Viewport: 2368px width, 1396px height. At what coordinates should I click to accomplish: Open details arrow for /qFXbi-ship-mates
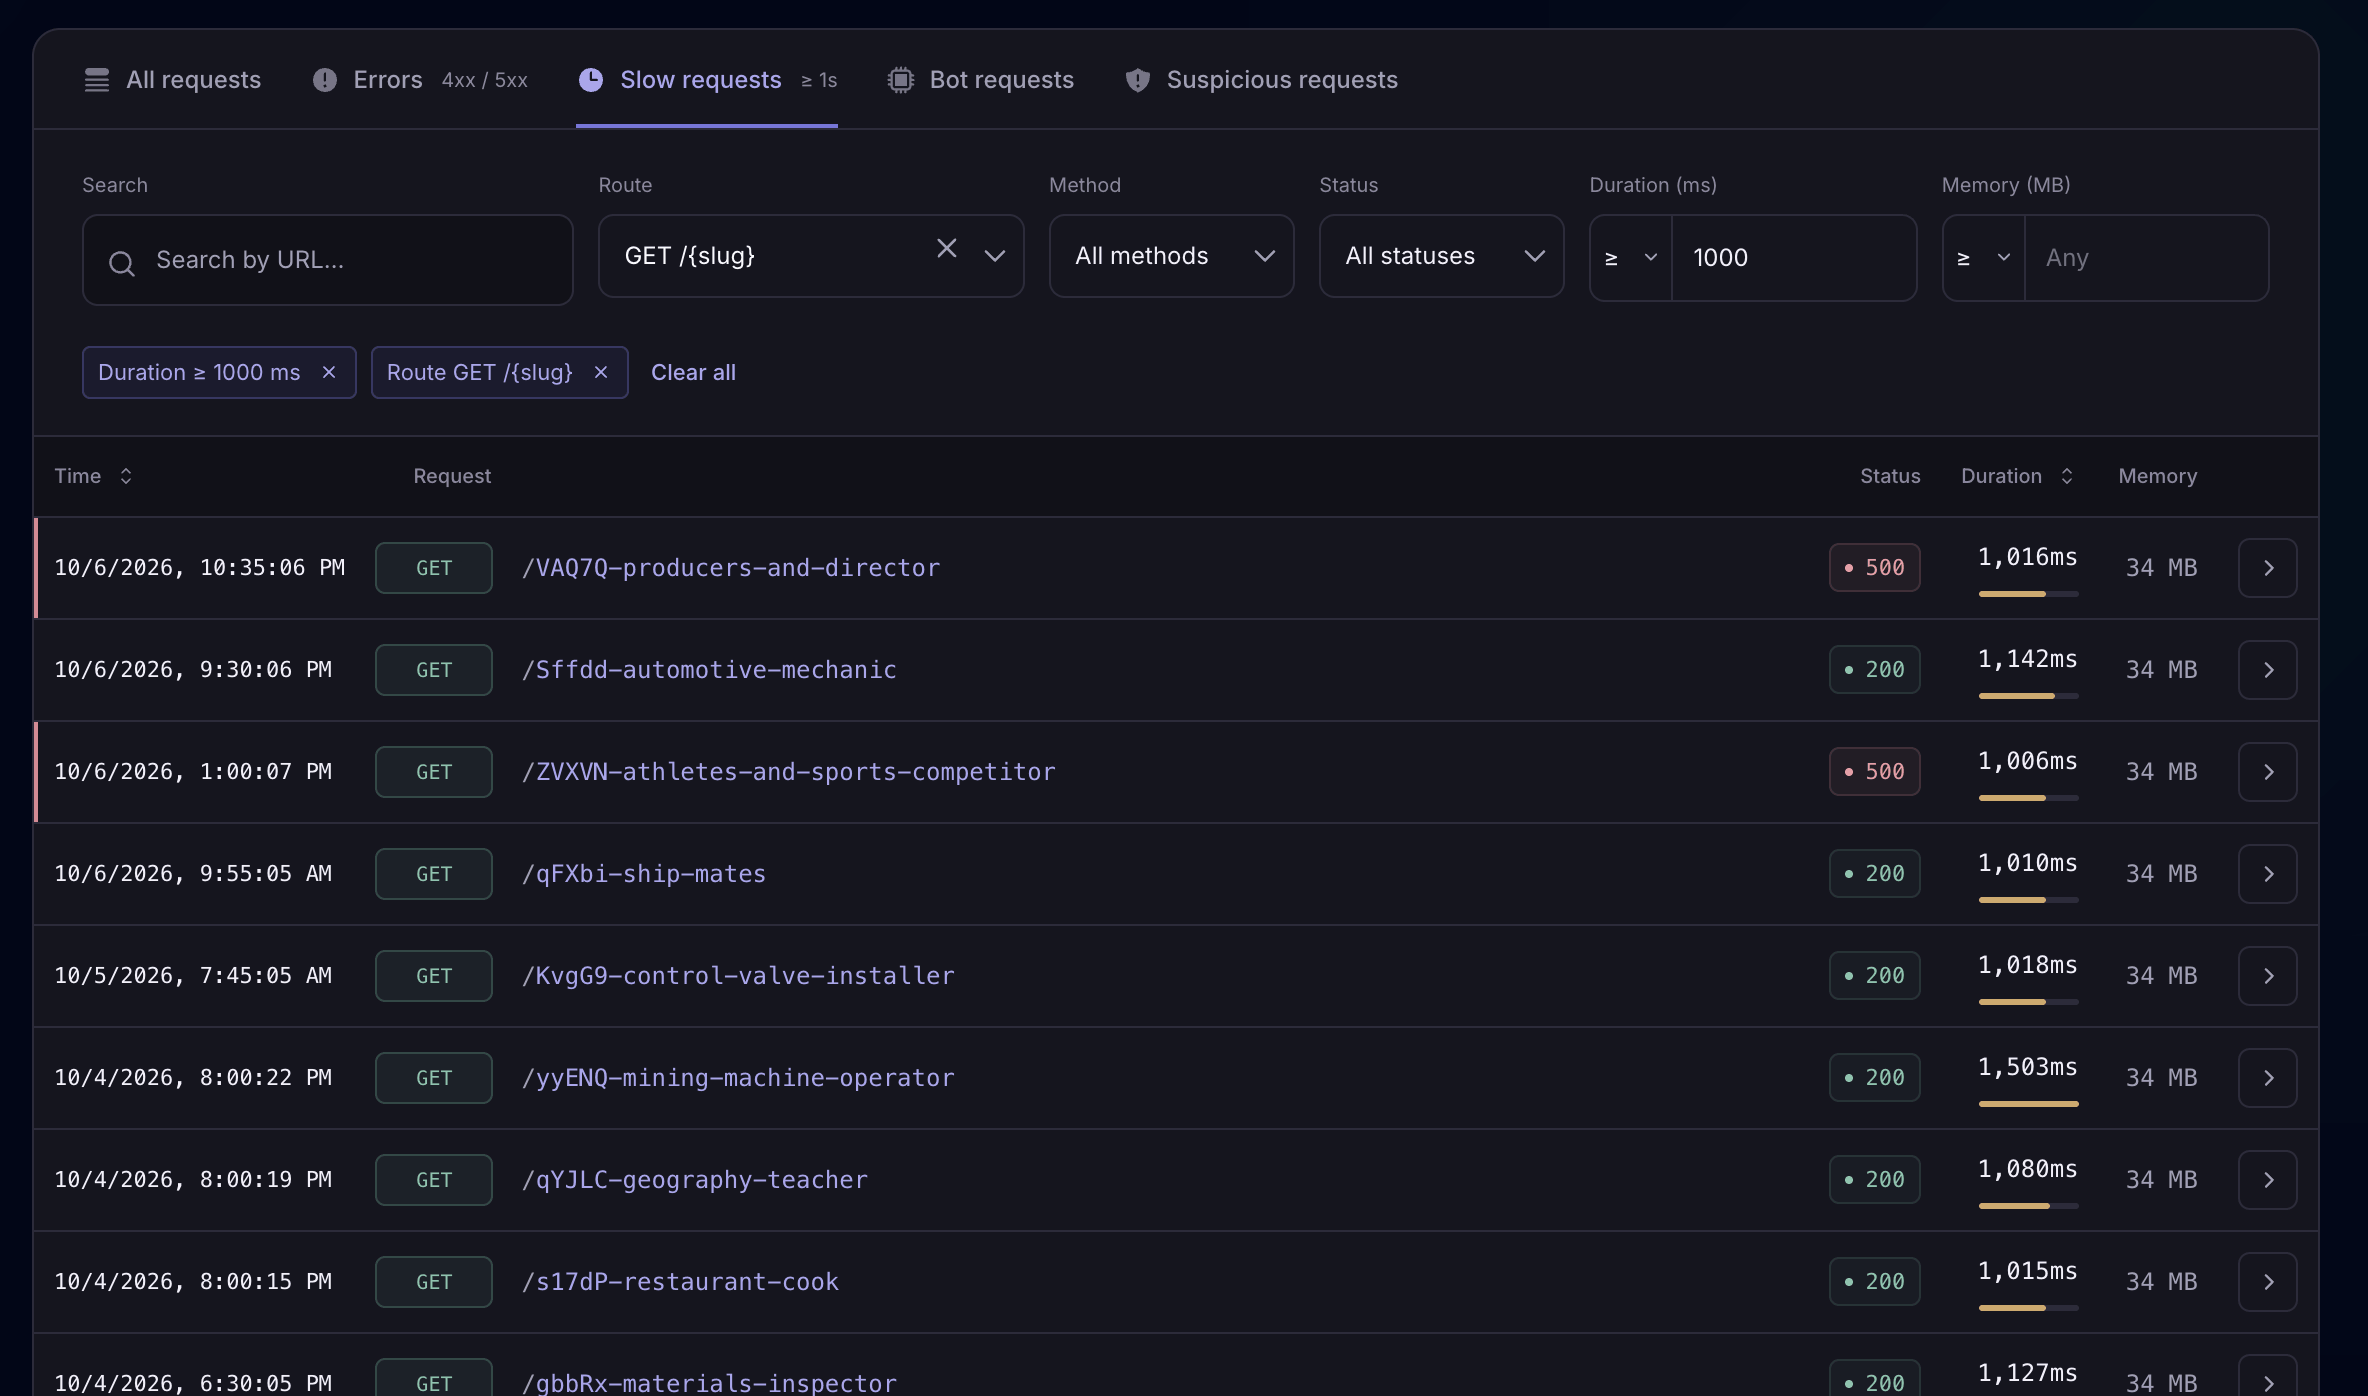pyautogui.click(x=2267, y=874)
